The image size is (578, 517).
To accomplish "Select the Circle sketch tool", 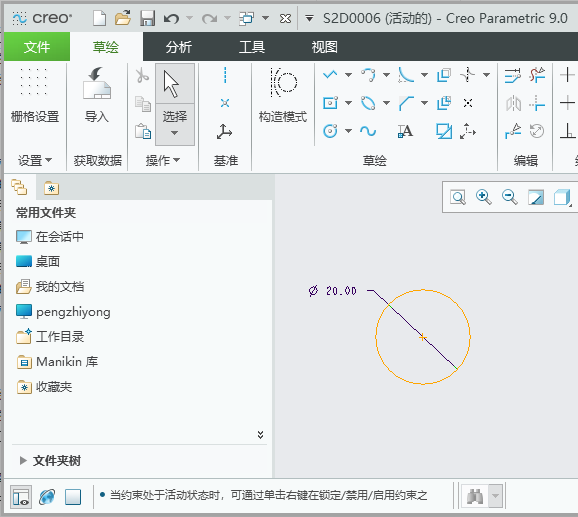I will (x=330, y=131).
